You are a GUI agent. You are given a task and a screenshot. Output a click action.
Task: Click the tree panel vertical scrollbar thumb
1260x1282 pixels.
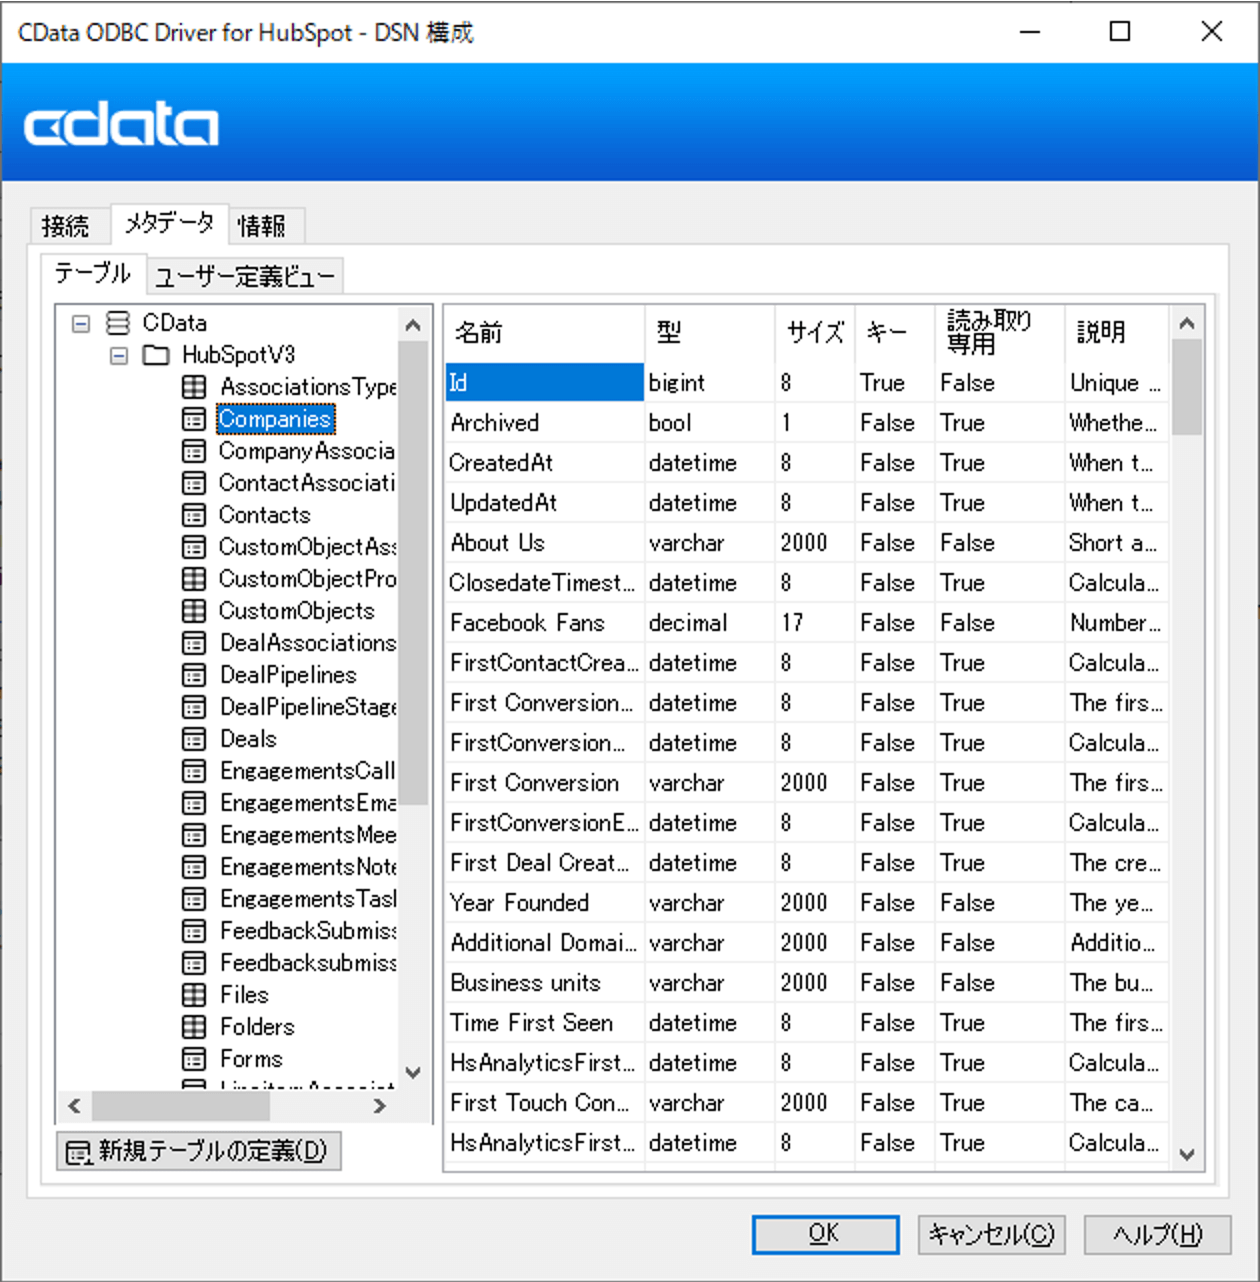pos(413,573)
